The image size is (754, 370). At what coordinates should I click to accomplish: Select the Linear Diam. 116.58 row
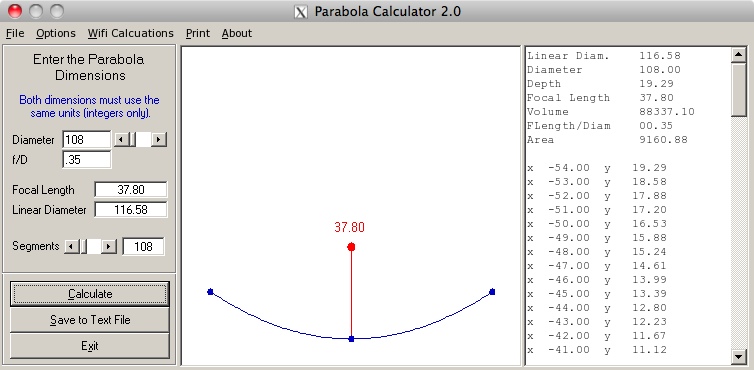[x=604, y=56]
